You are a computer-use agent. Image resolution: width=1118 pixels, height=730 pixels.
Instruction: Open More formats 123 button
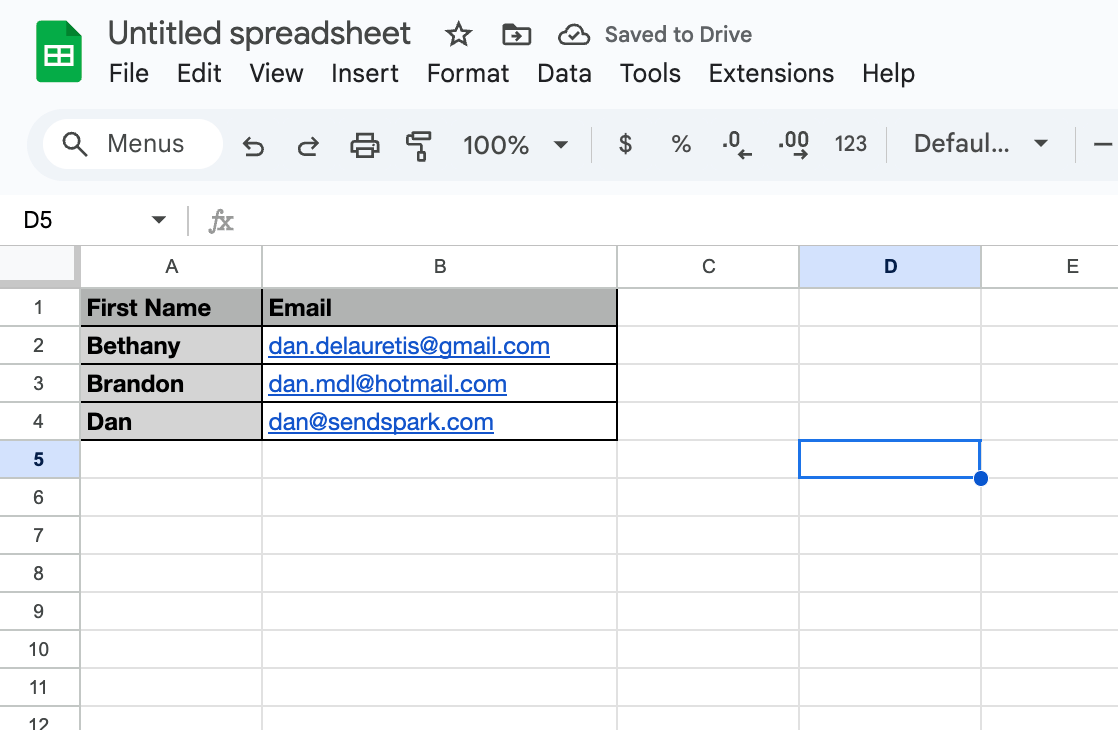(851, 144)
